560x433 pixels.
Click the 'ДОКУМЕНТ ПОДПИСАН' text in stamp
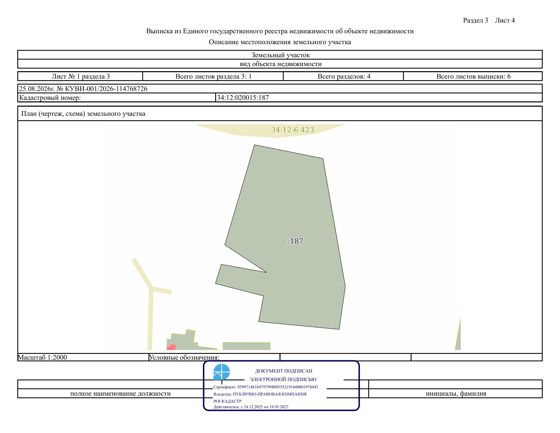pyautogui.click(x=284, y=371)
